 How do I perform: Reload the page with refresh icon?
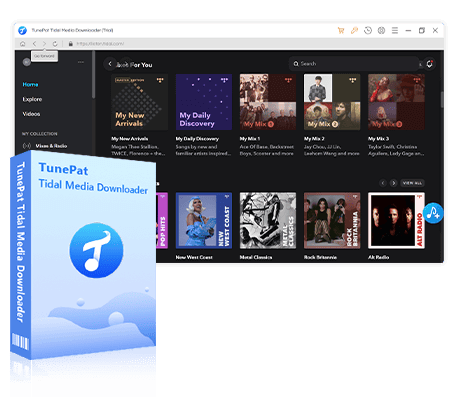pyautogui.click(x=55, y=44)
